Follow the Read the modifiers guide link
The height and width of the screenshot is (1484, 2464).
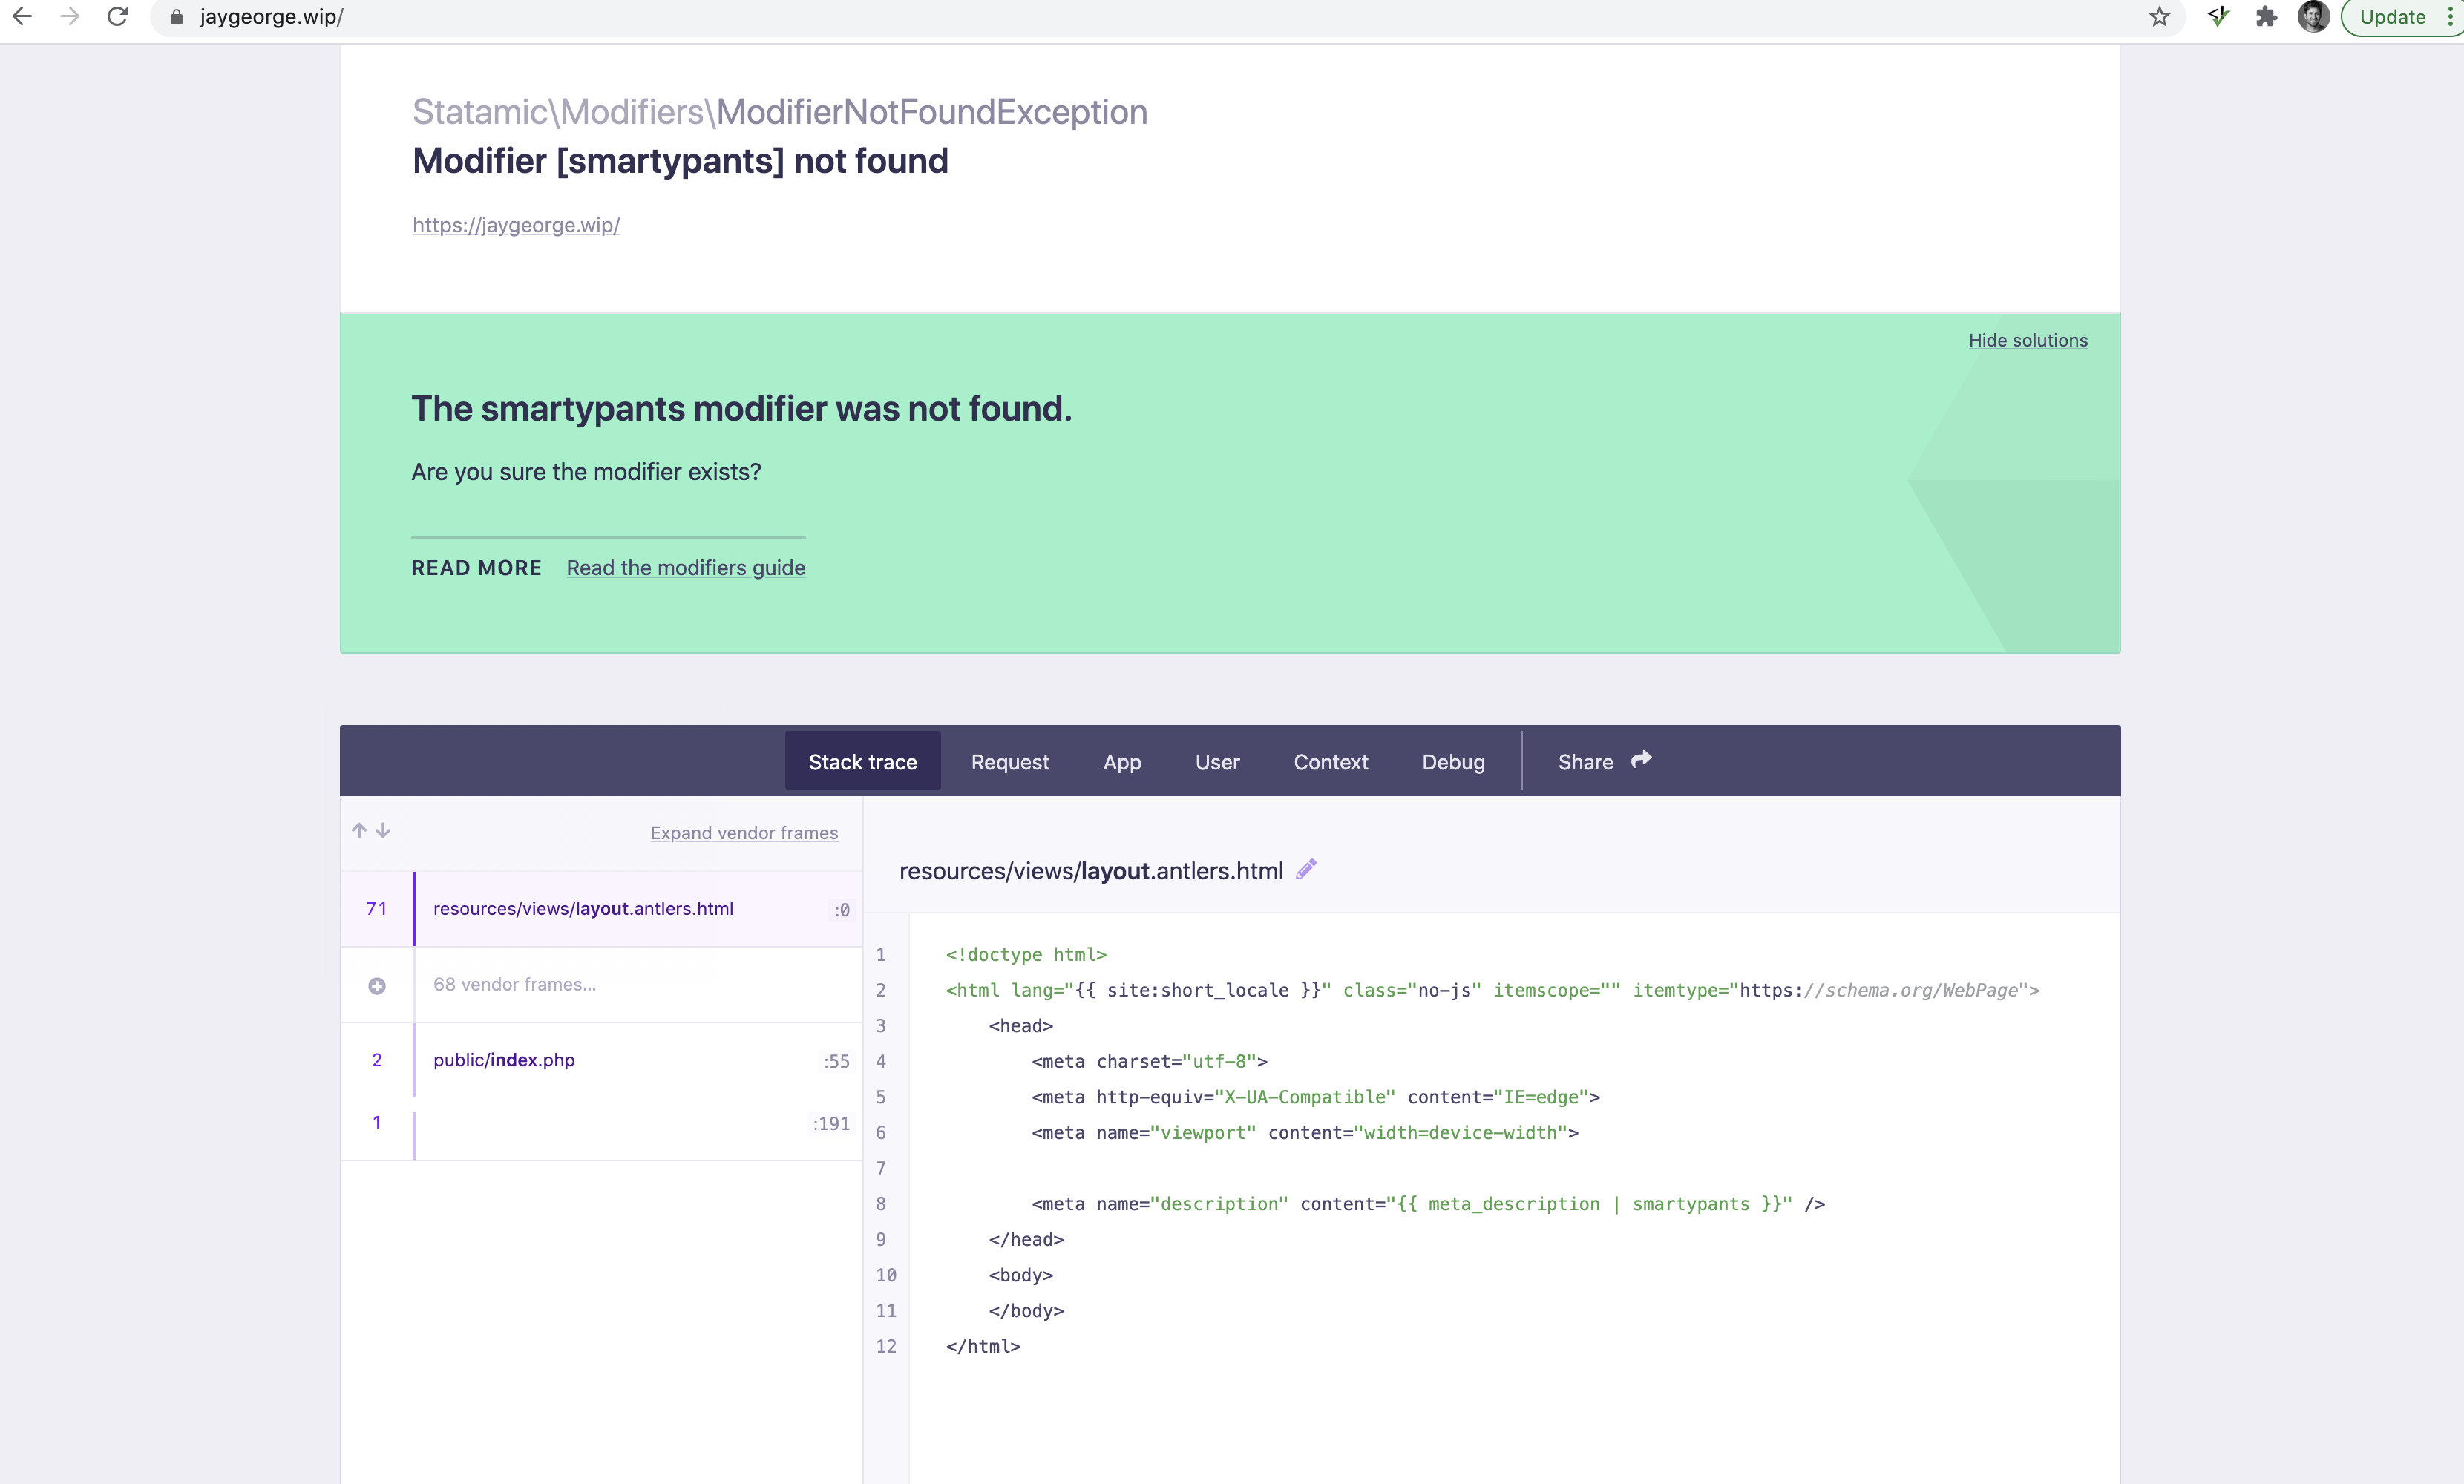pos(685,567)
